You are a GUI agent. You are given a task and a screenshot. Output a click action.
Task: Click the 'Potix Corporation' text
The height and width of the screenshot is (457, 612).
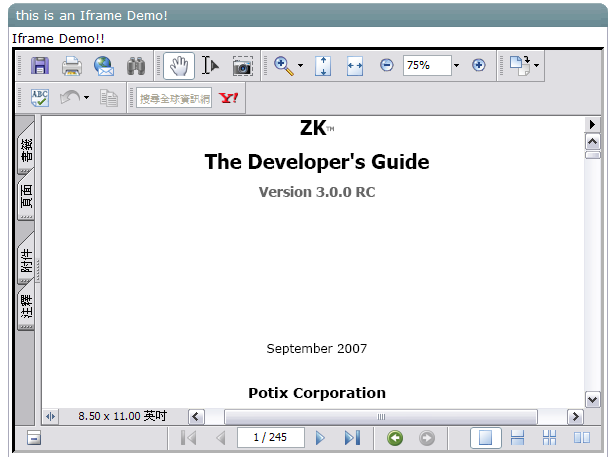[x=317, y=393]
